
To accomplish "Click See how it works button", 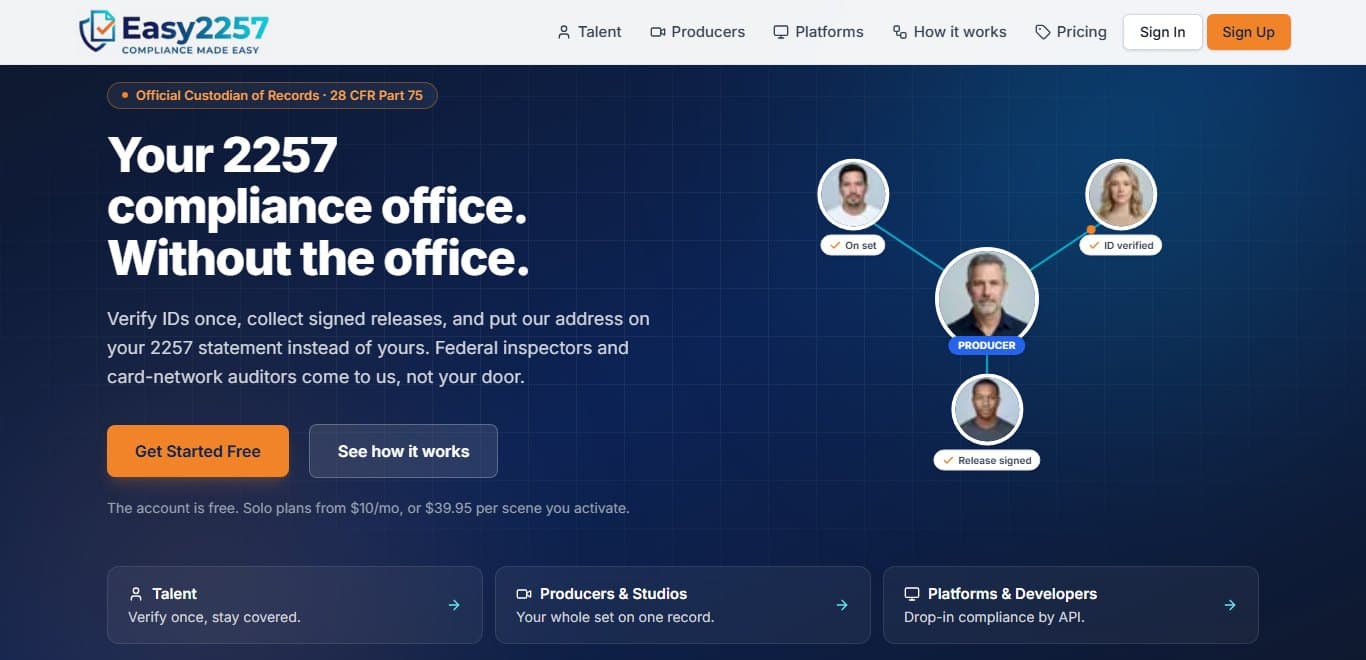I will point(403,451).
